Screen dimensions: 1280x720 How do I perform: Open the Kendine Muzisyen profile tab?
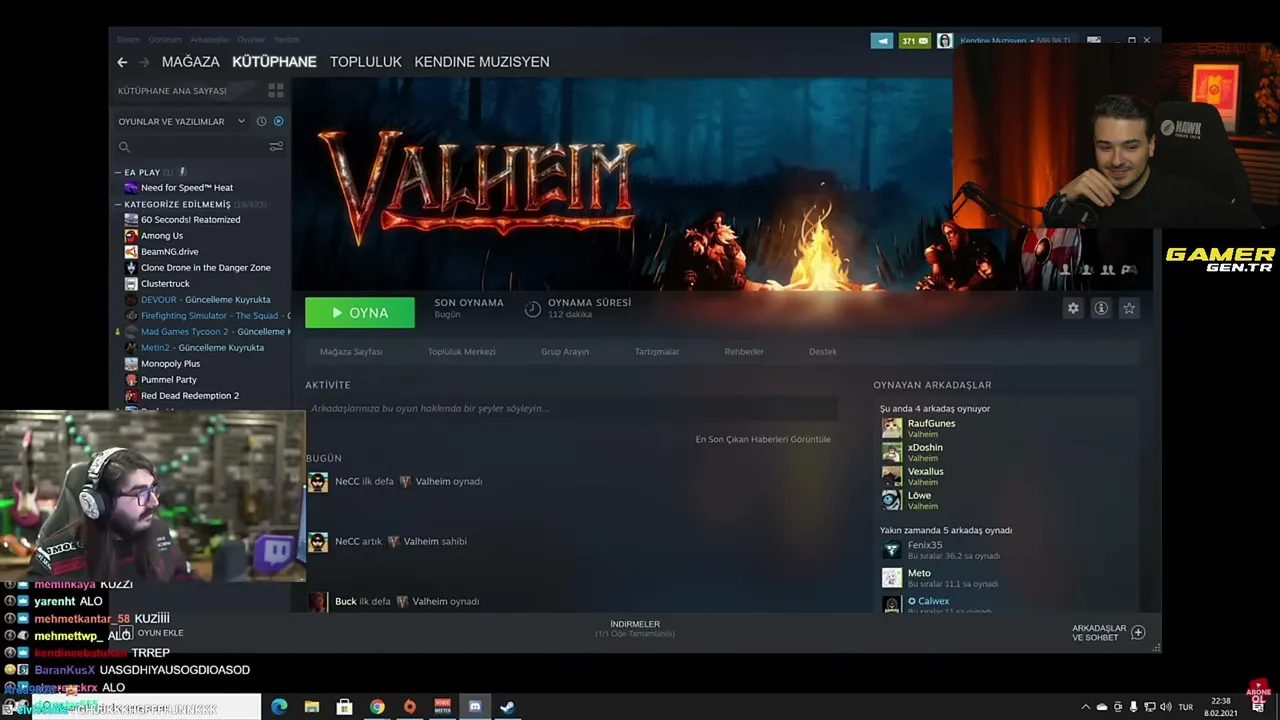482,62
